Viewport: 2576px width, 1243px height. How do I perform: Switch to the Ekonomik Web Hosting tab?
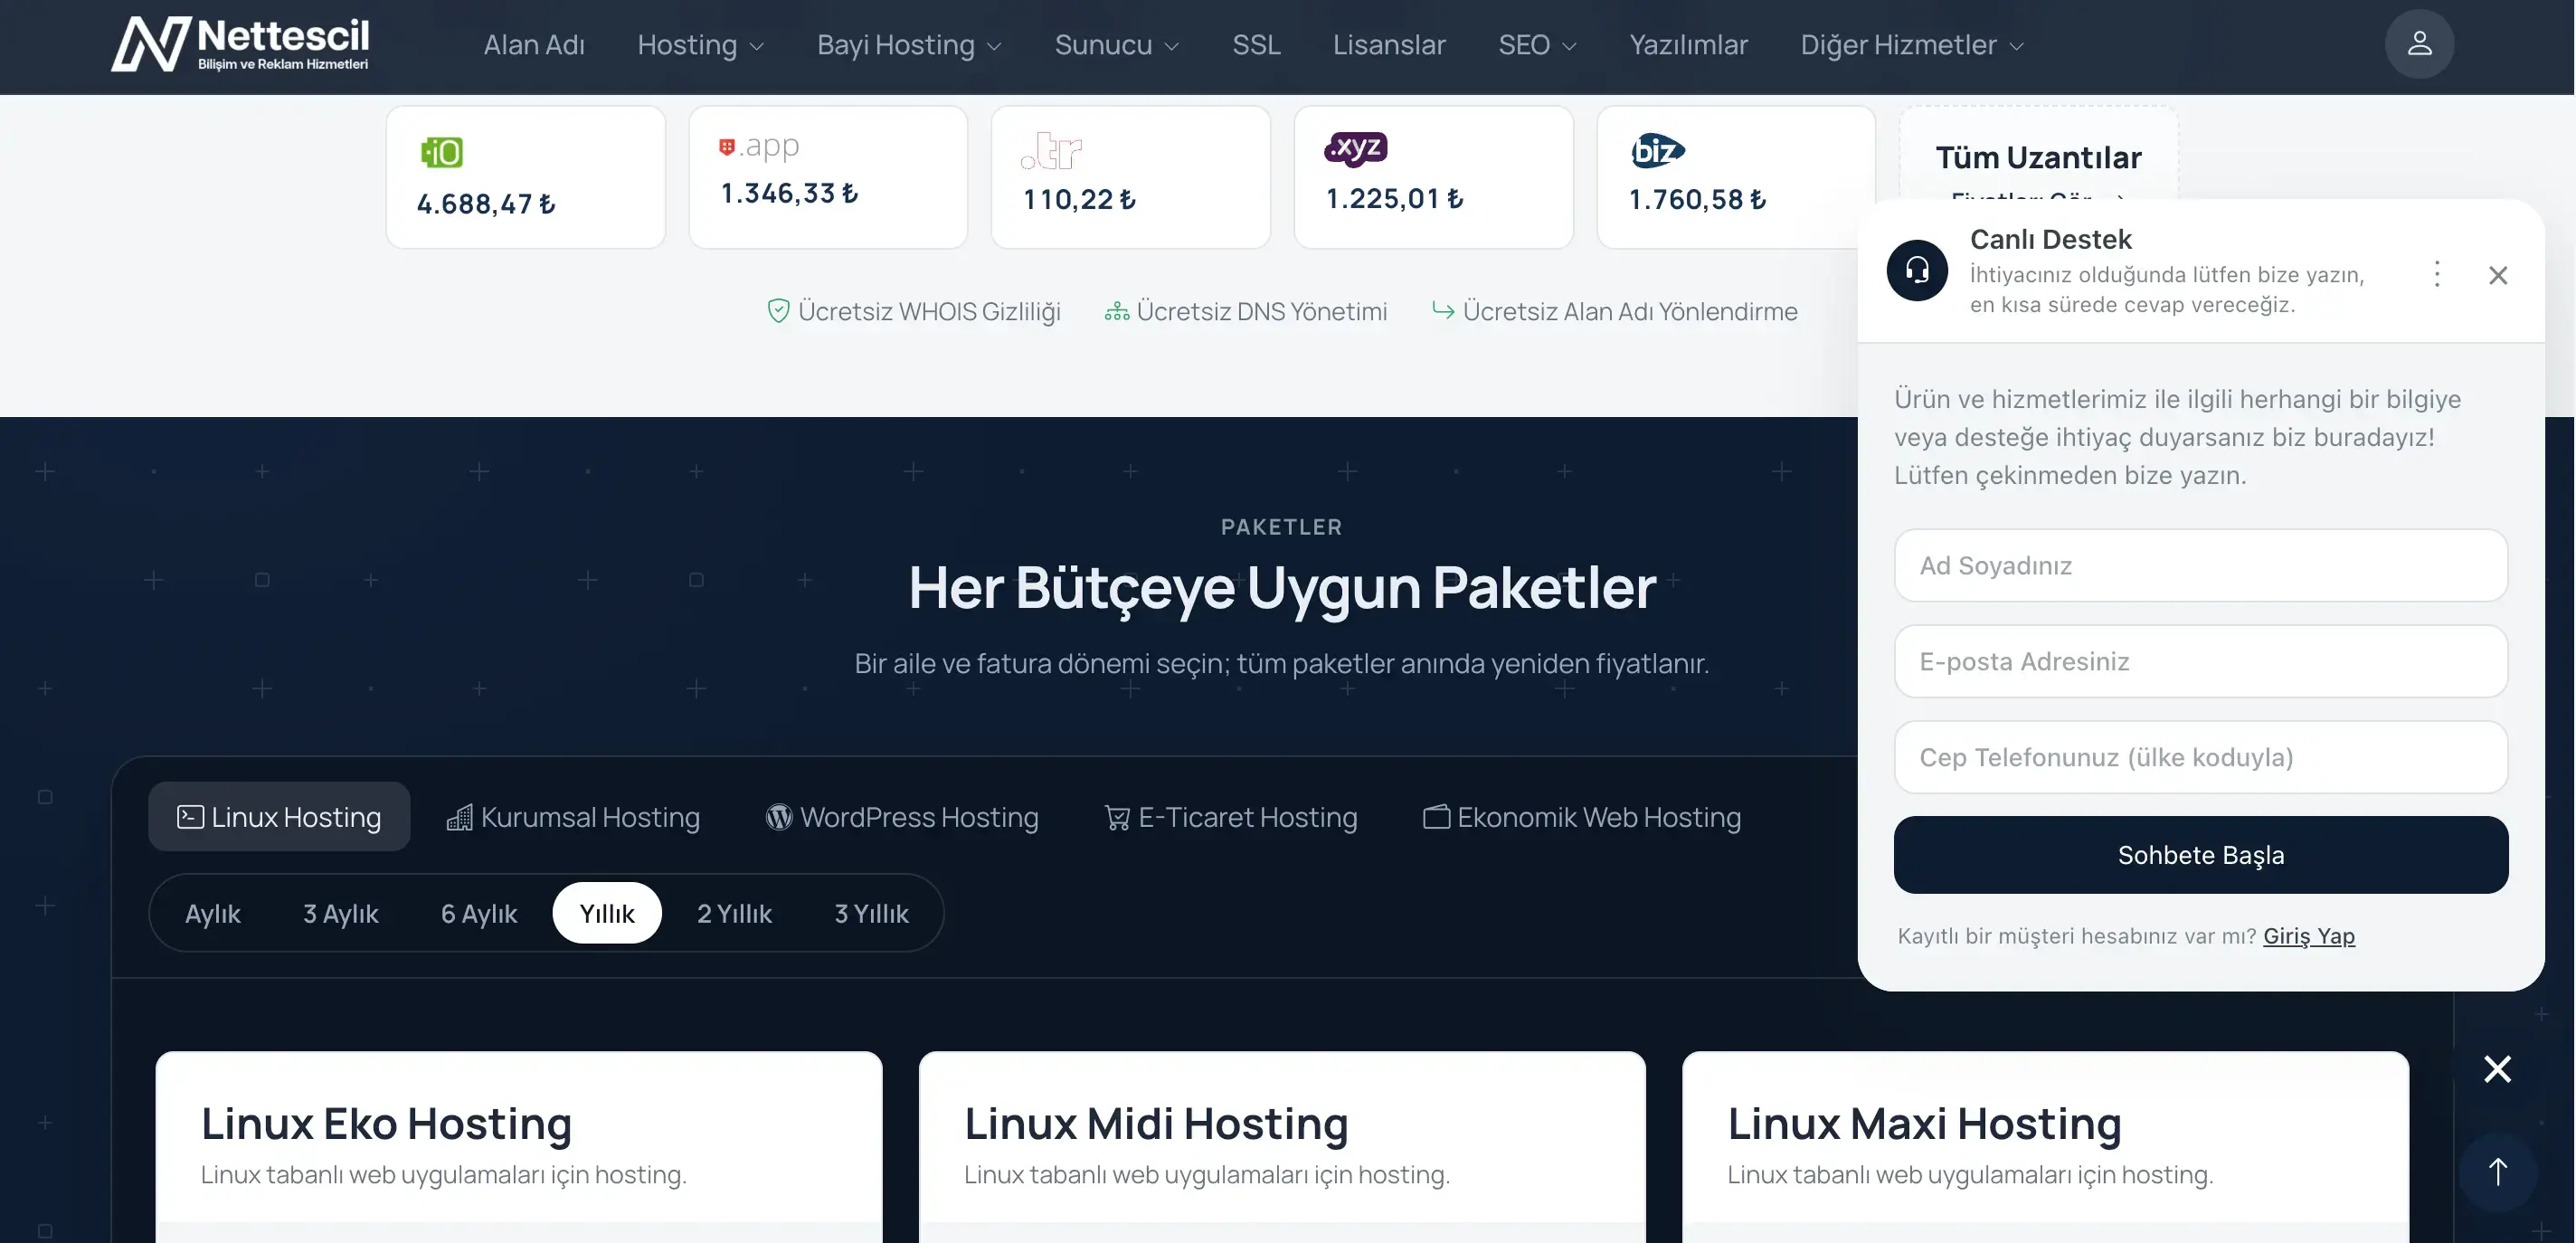point(1582,817)
